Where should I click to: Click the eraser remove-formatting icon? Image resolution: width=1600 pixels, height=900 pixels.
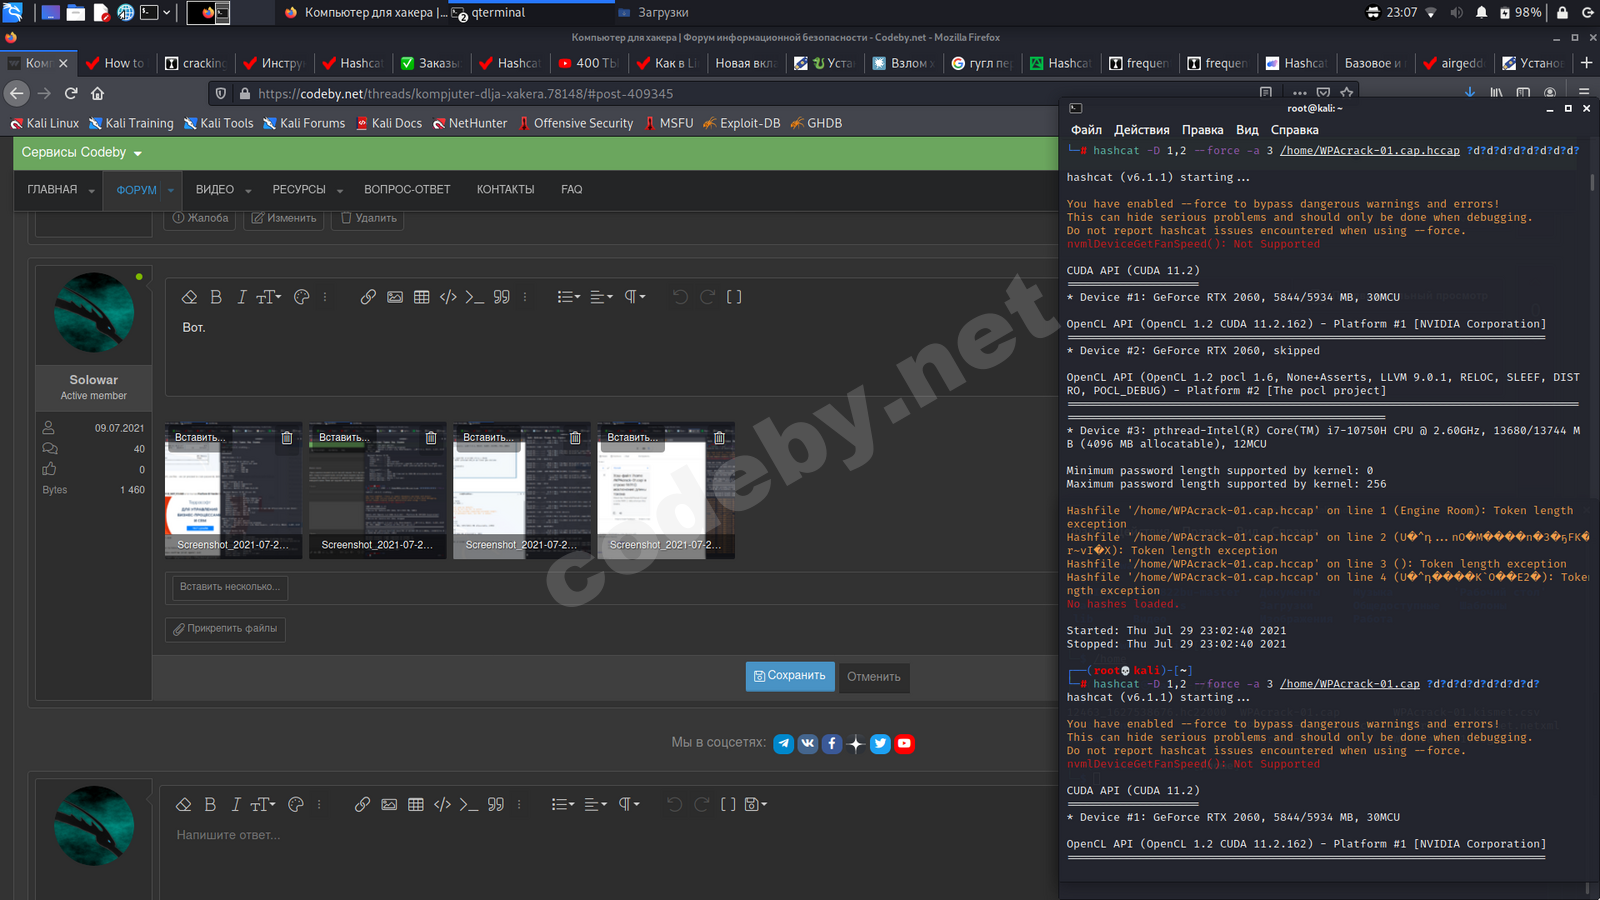pos(189,297)
